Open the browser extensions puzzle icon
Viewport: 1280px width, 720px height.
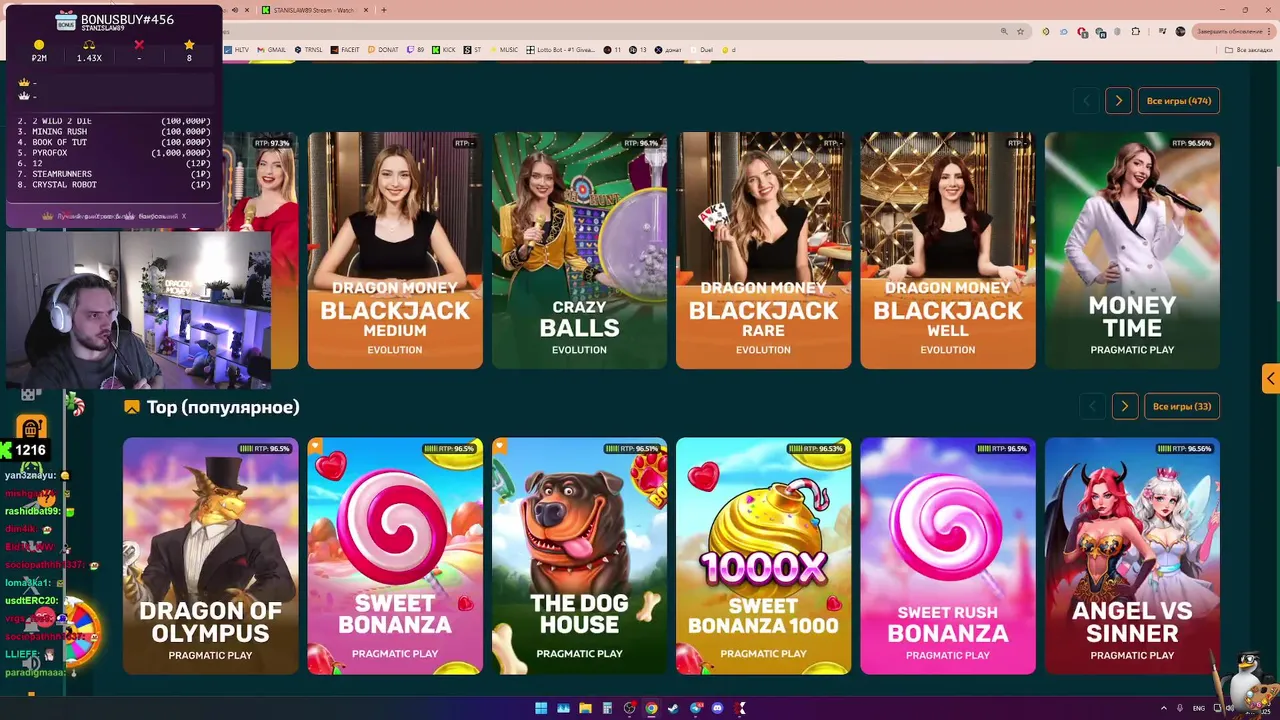(1136, 31)
